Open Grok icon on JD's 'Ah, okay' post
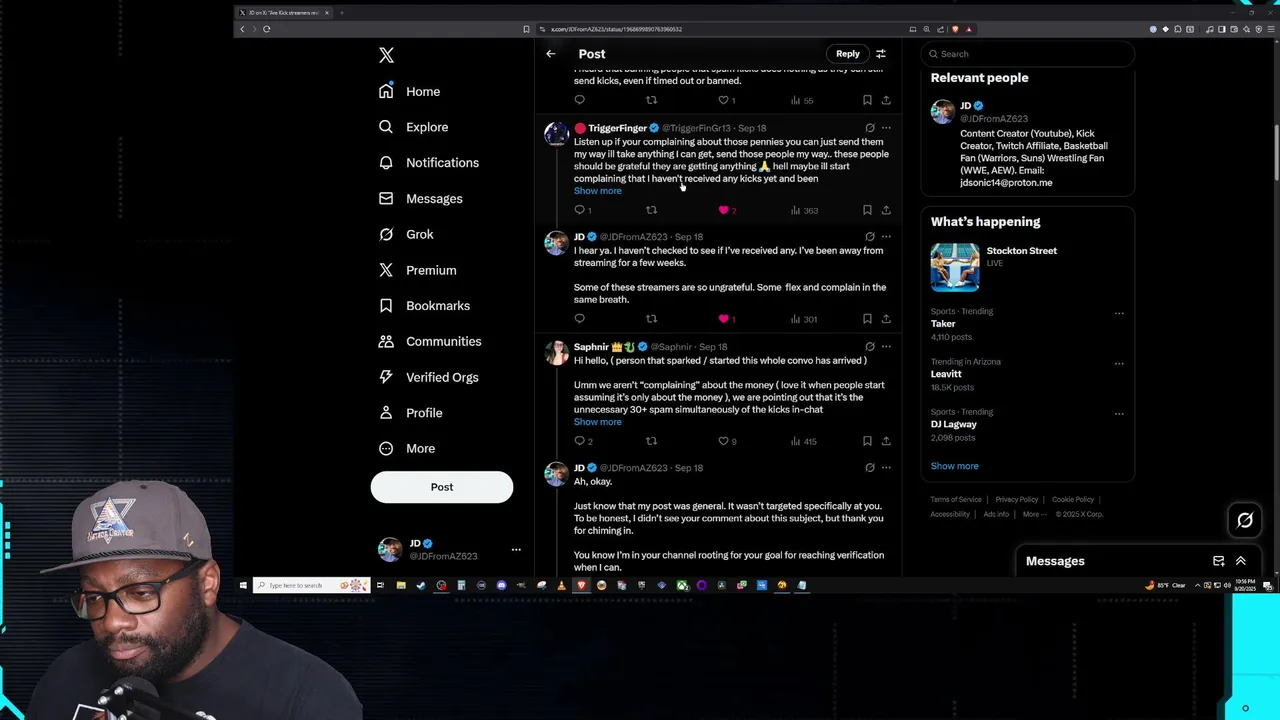Screen dimensions: 1280x720 pyautogui.click(x=869, y=468)
